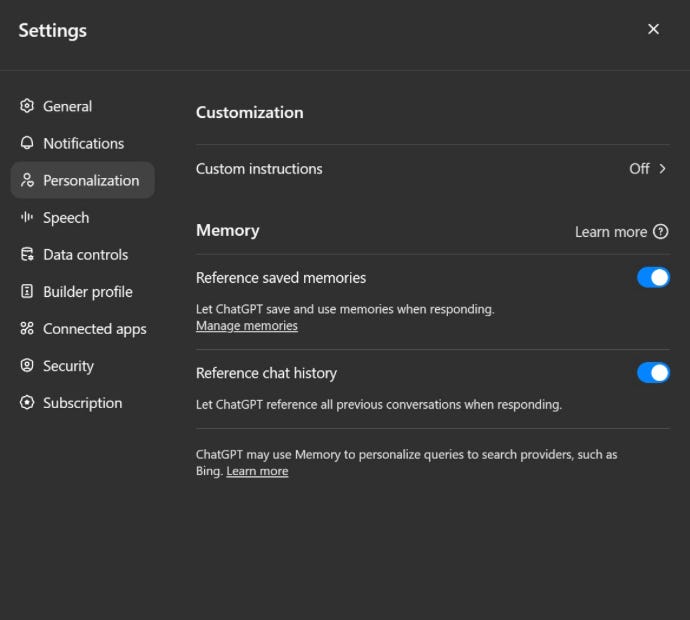Viewport: 690px width, 620px height.
Task: View Subscription settings
Action: (82, 403)
